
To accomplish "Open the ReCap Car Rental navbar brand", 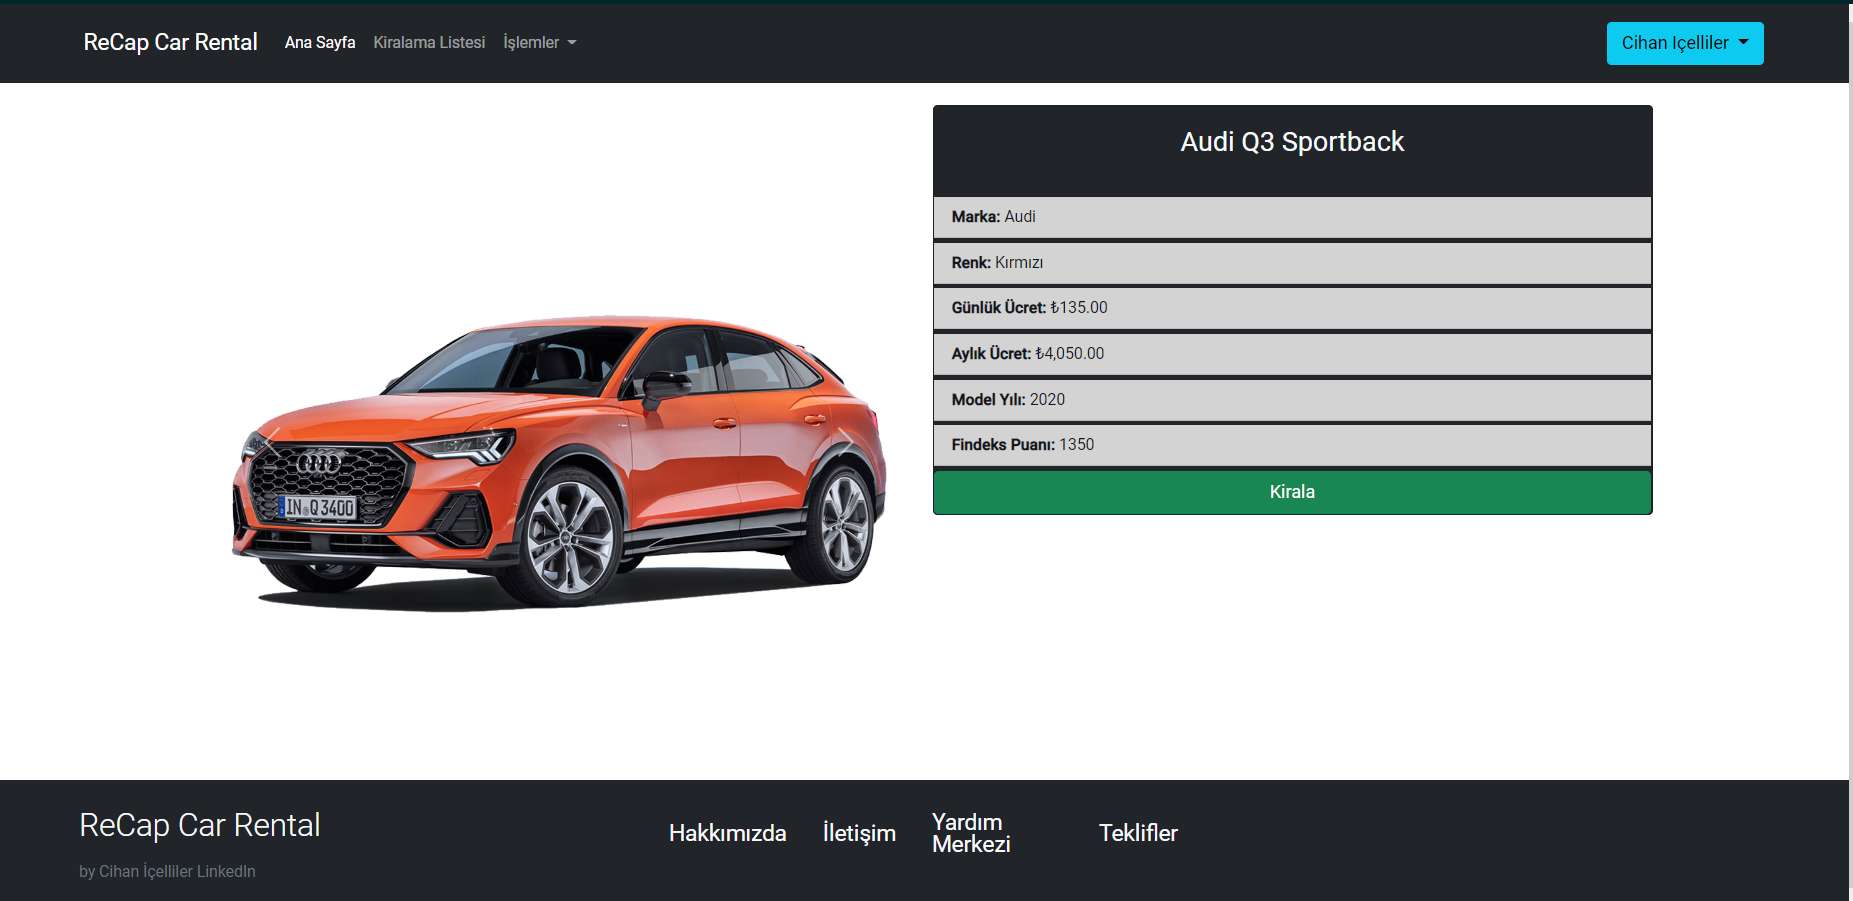I will (x=170, y=42).
